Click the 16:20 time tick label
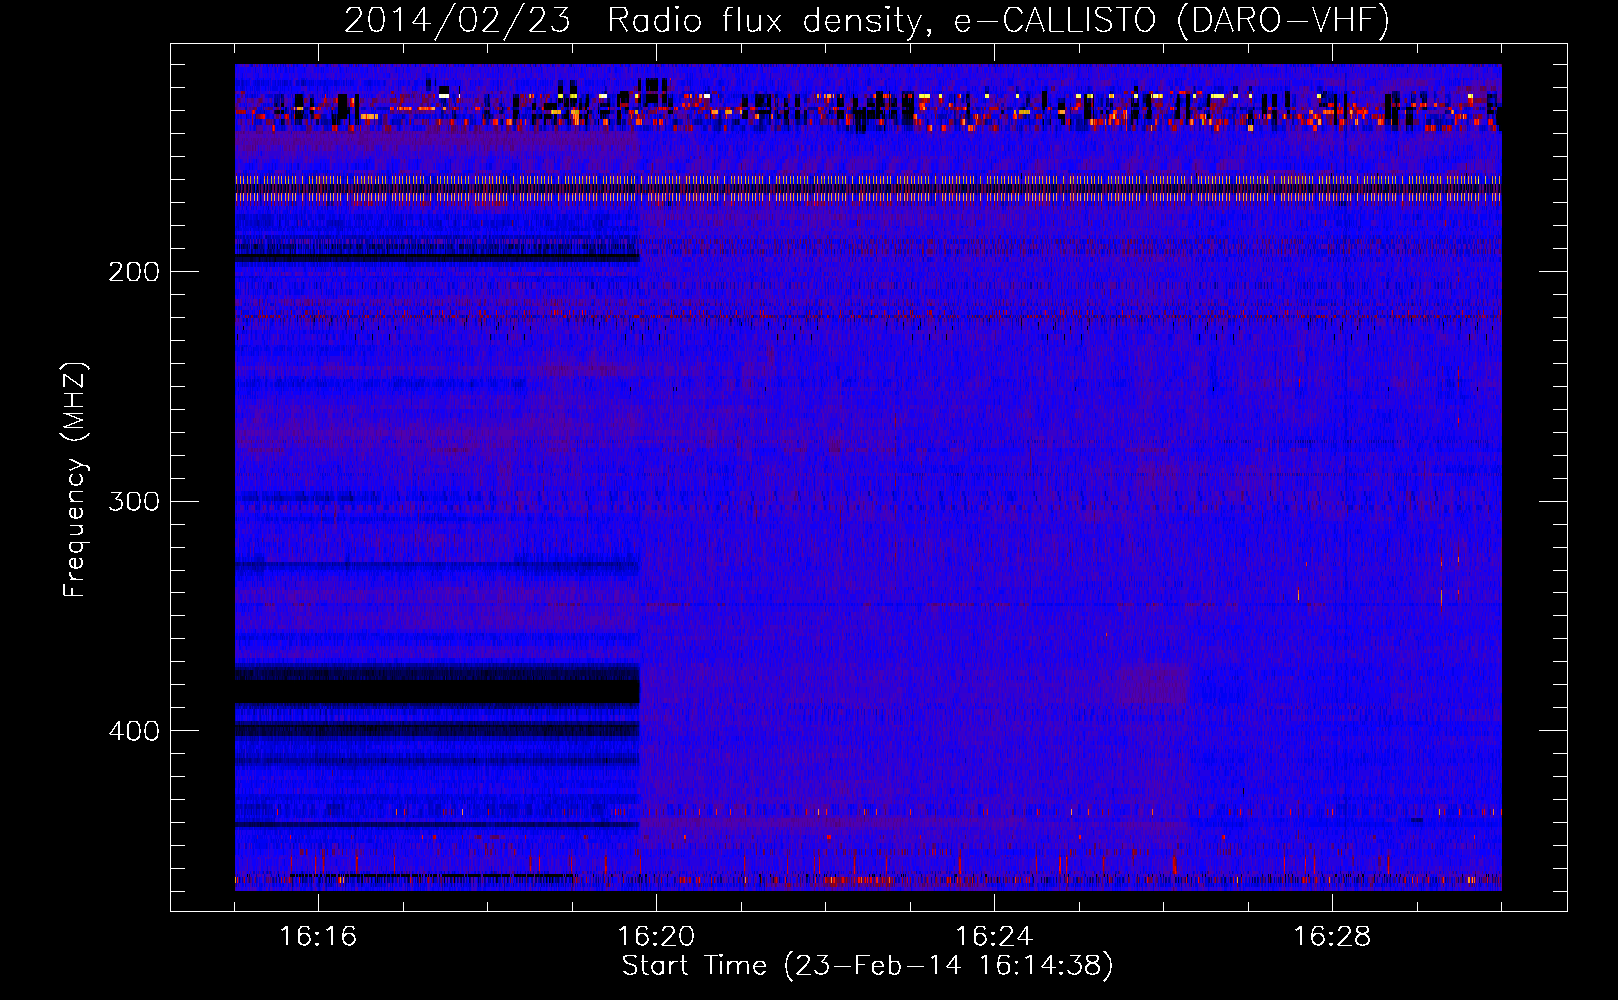 [x=656, y=936]
